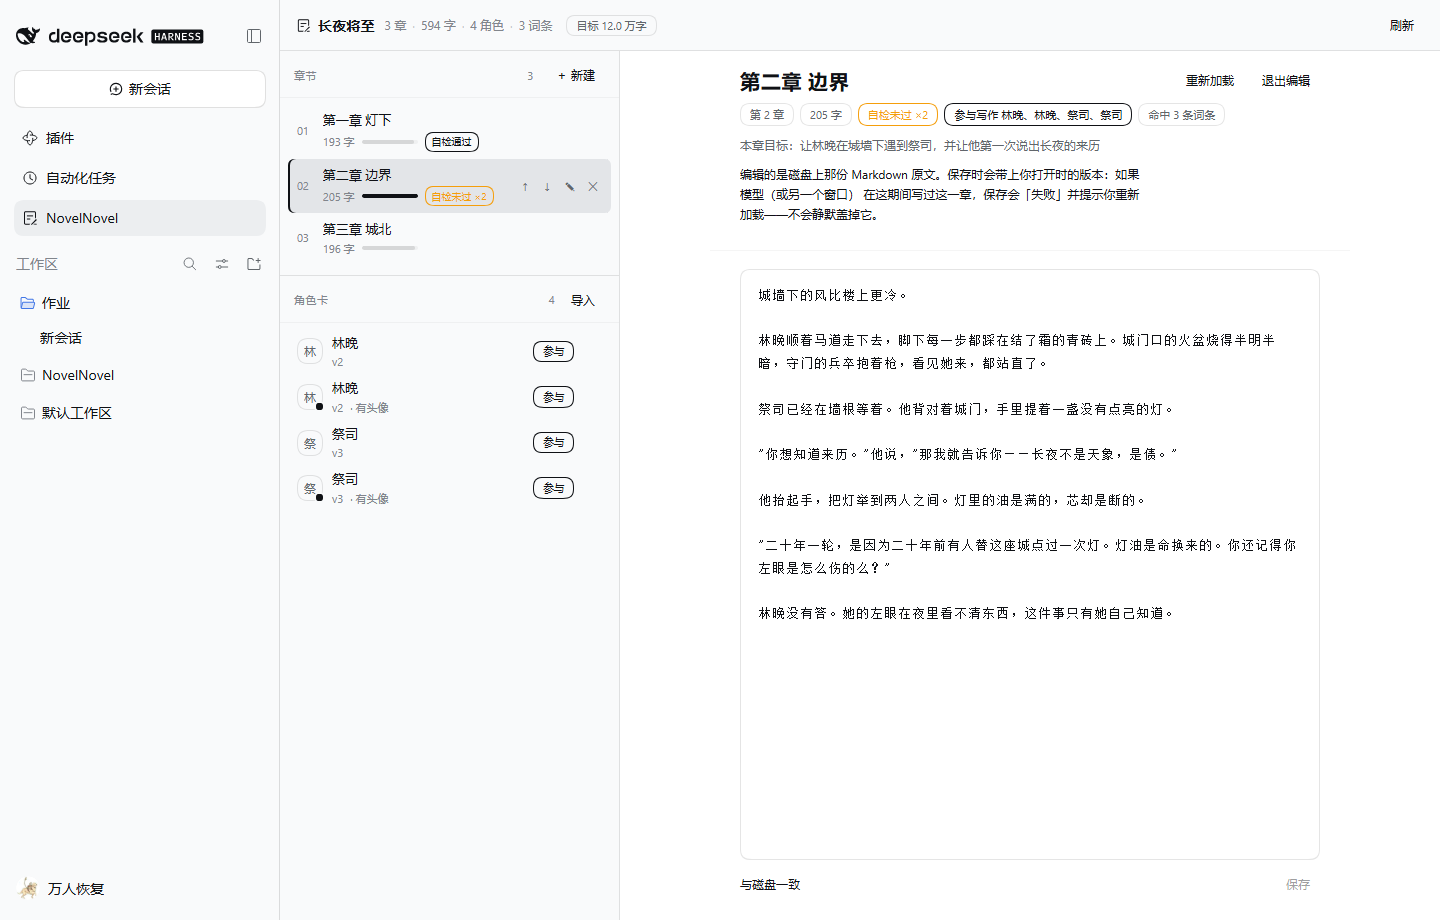
Task: Create a new workspace folder
Action: click(x=254, y=264)
